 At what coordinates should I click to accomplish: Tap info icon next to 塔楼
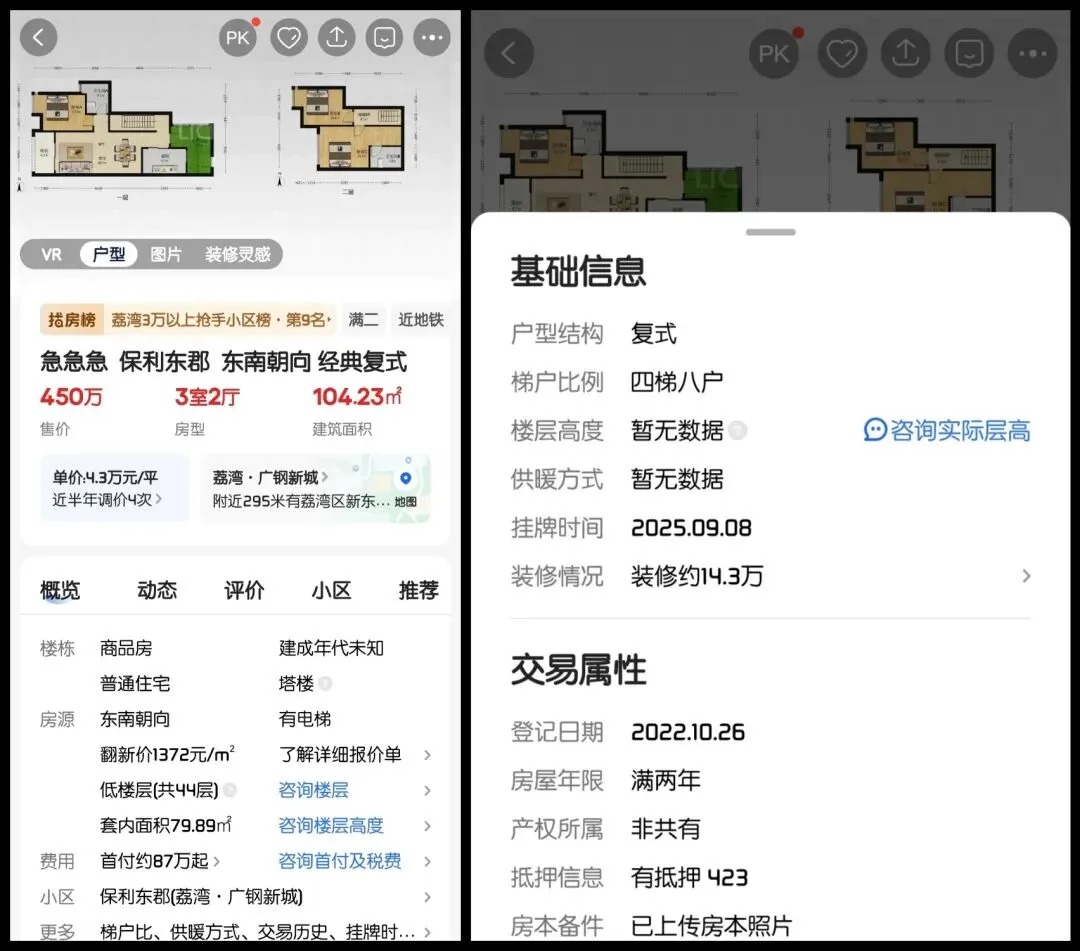[x=325, y=683]
